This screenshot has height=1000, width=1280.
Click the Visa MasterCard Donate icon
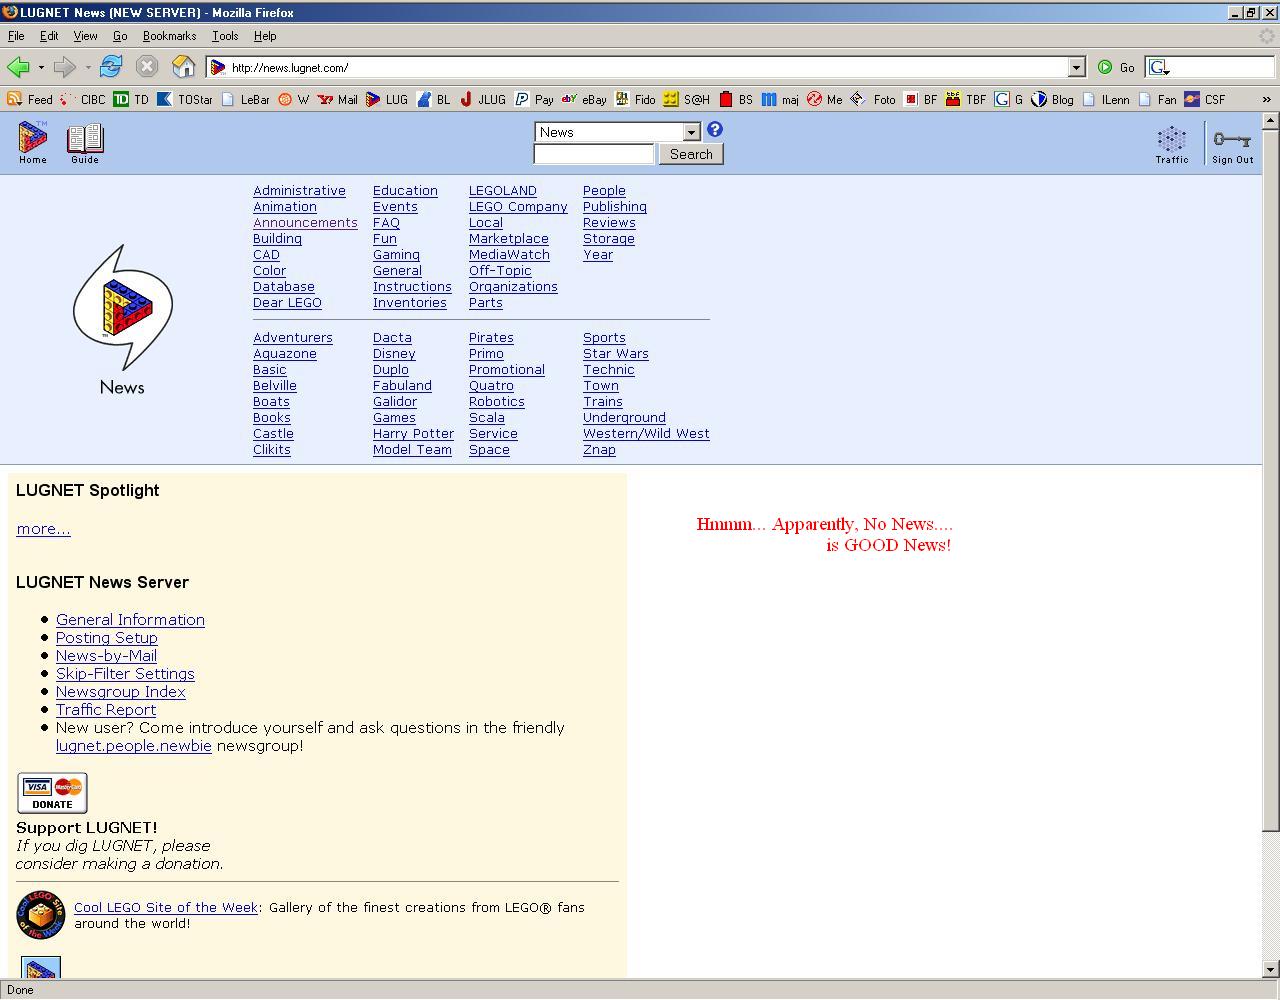point(52,793)
